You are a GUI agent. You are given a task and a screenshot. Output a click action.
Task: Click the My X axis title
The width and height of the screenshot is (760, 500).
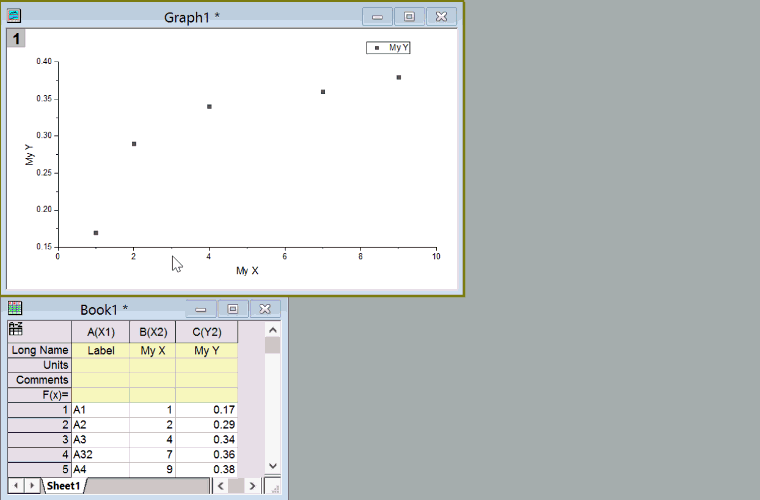click(247, 271)
